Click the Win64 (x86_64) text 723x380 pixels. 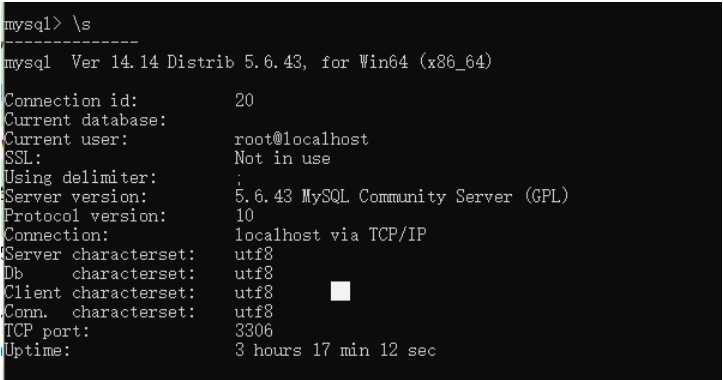(x=426, y=62)
